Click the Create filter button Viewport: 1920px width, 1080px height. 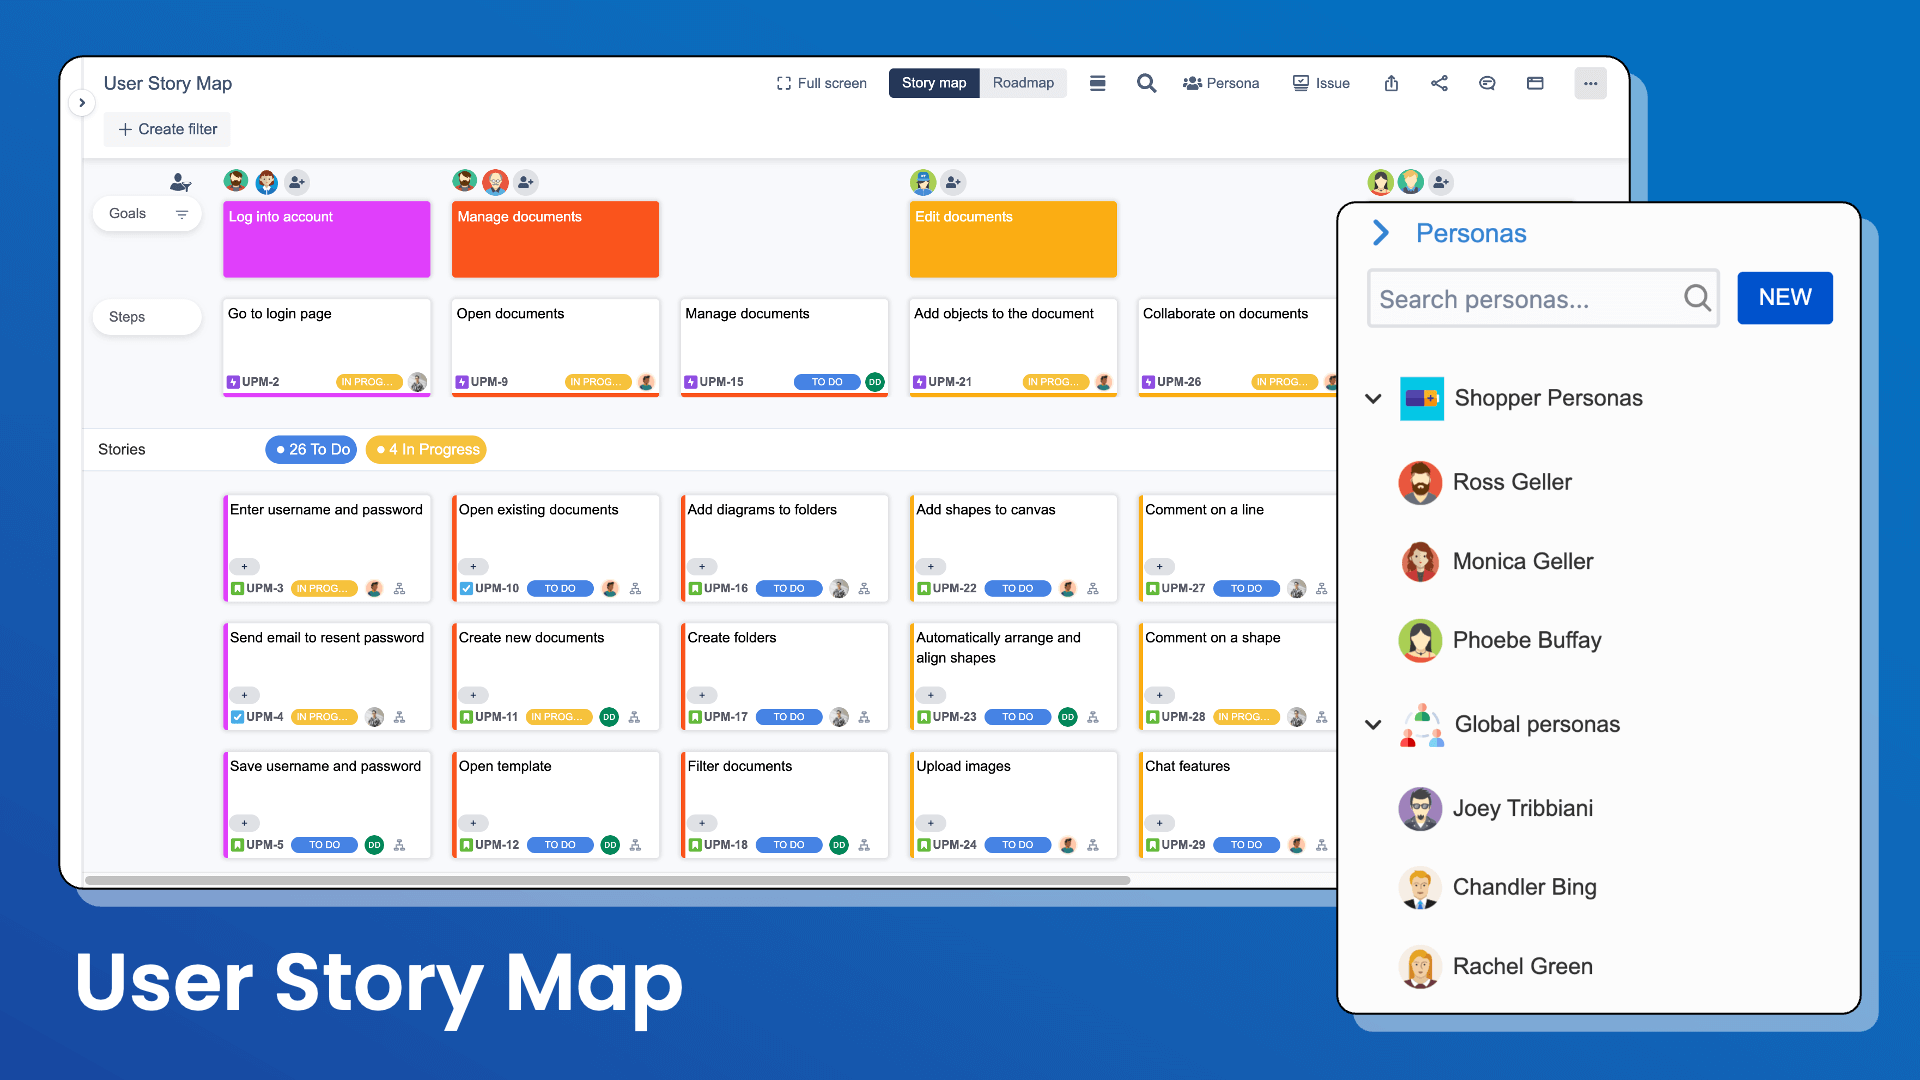point(166,129)
